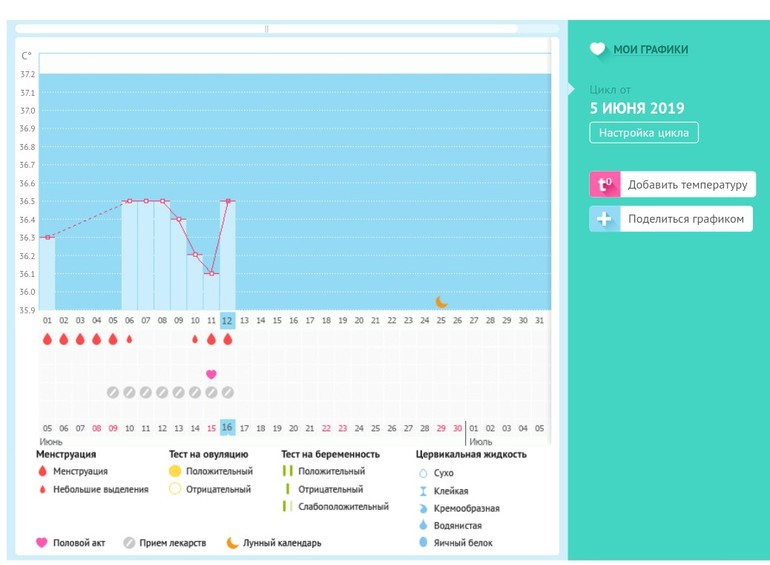Select highlighted cycle day 12 column header
The image size is (770, 565).
228,320
